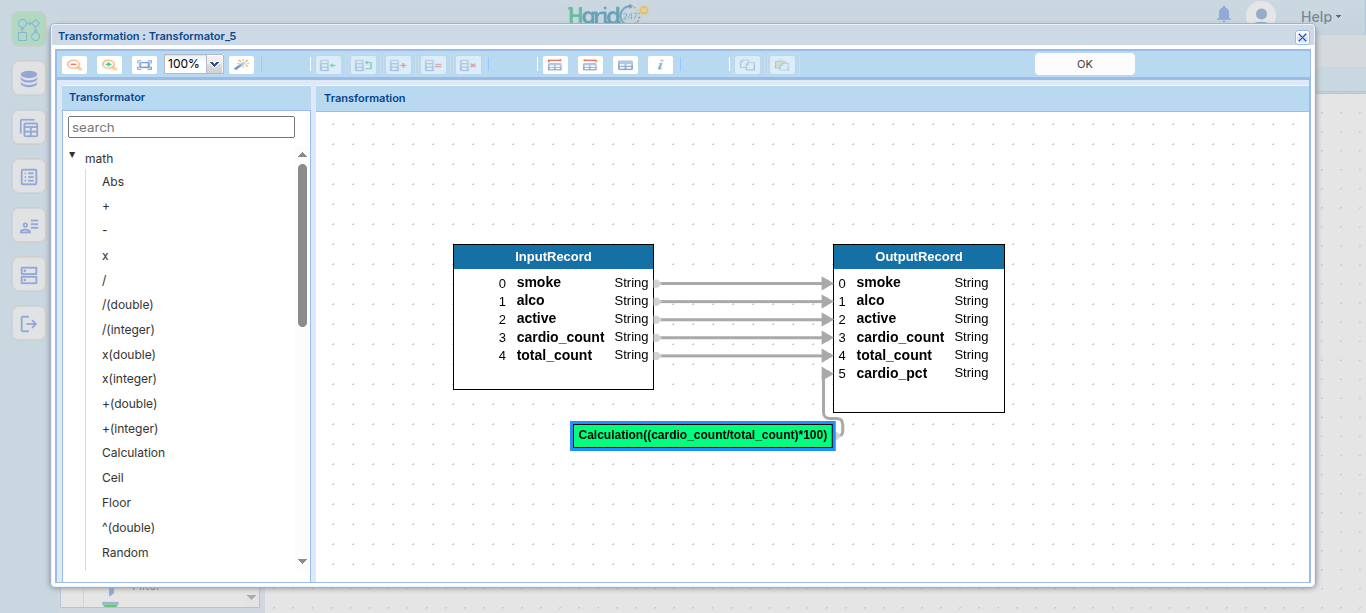Image resolution: width=1366 pixels, height=613 pixels.
Task: Open notifications via the bell icon
Action: point(1224,14)
